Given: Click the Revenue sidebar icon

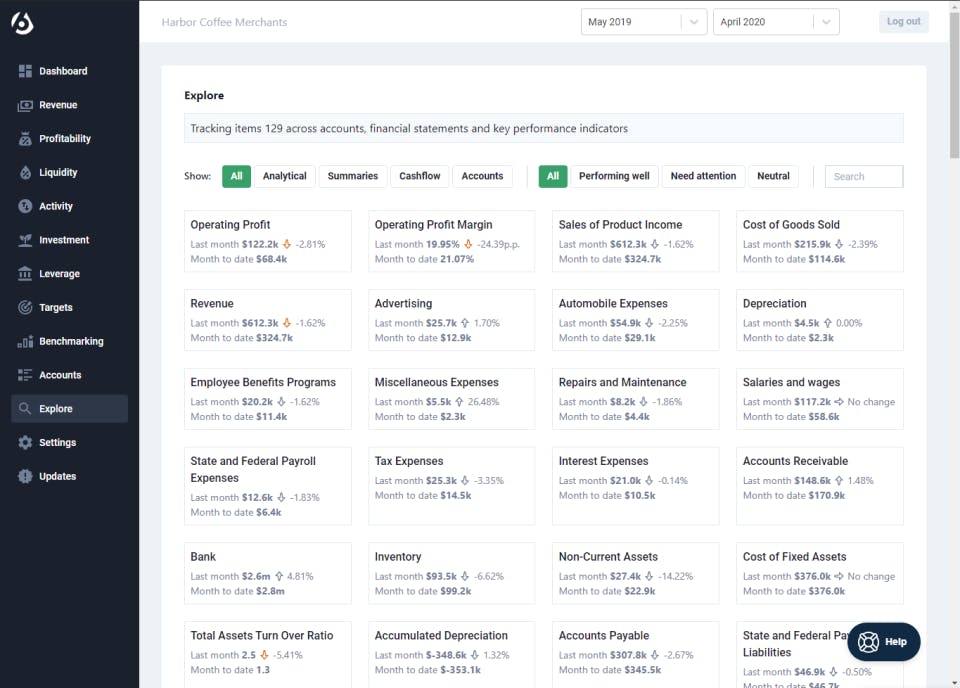Looking at the screenshot, I should pos(25,105).
